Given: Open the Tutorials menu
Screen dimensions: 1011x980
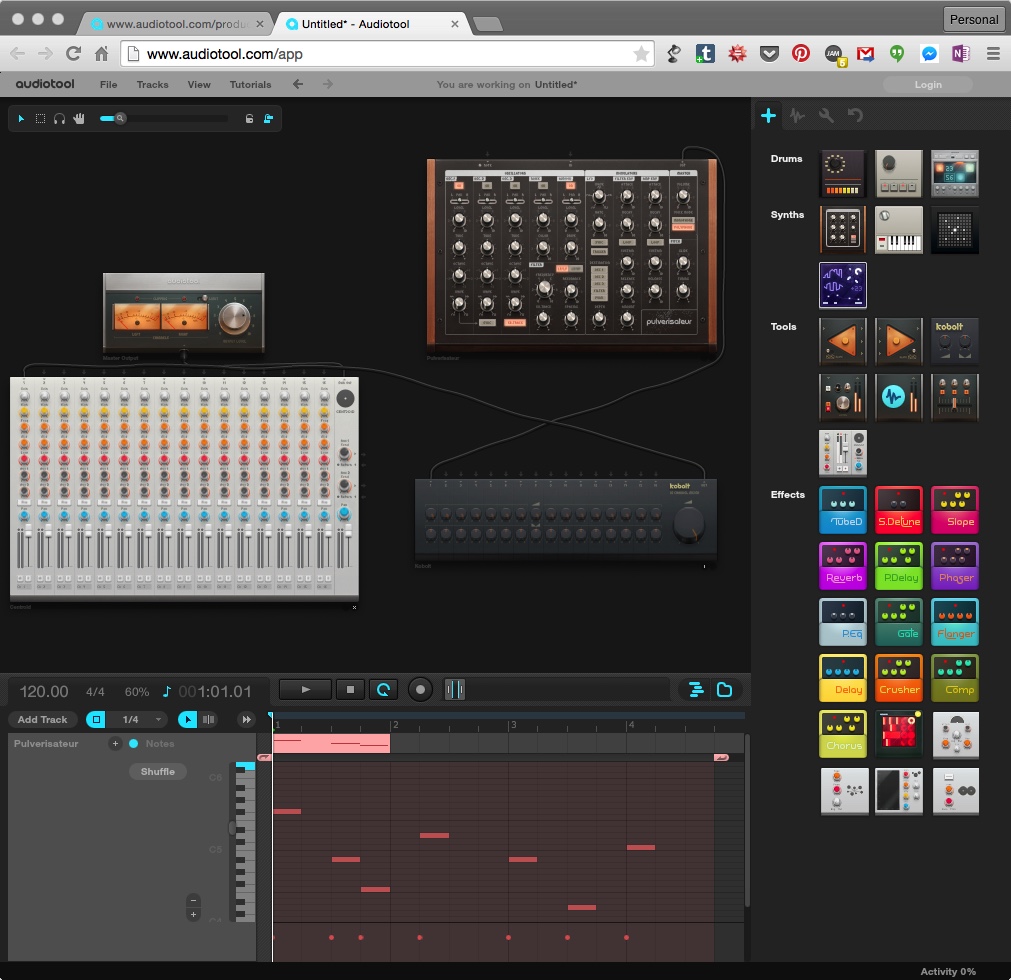Looking at the screenshot, I should click(x=250, y=84).
